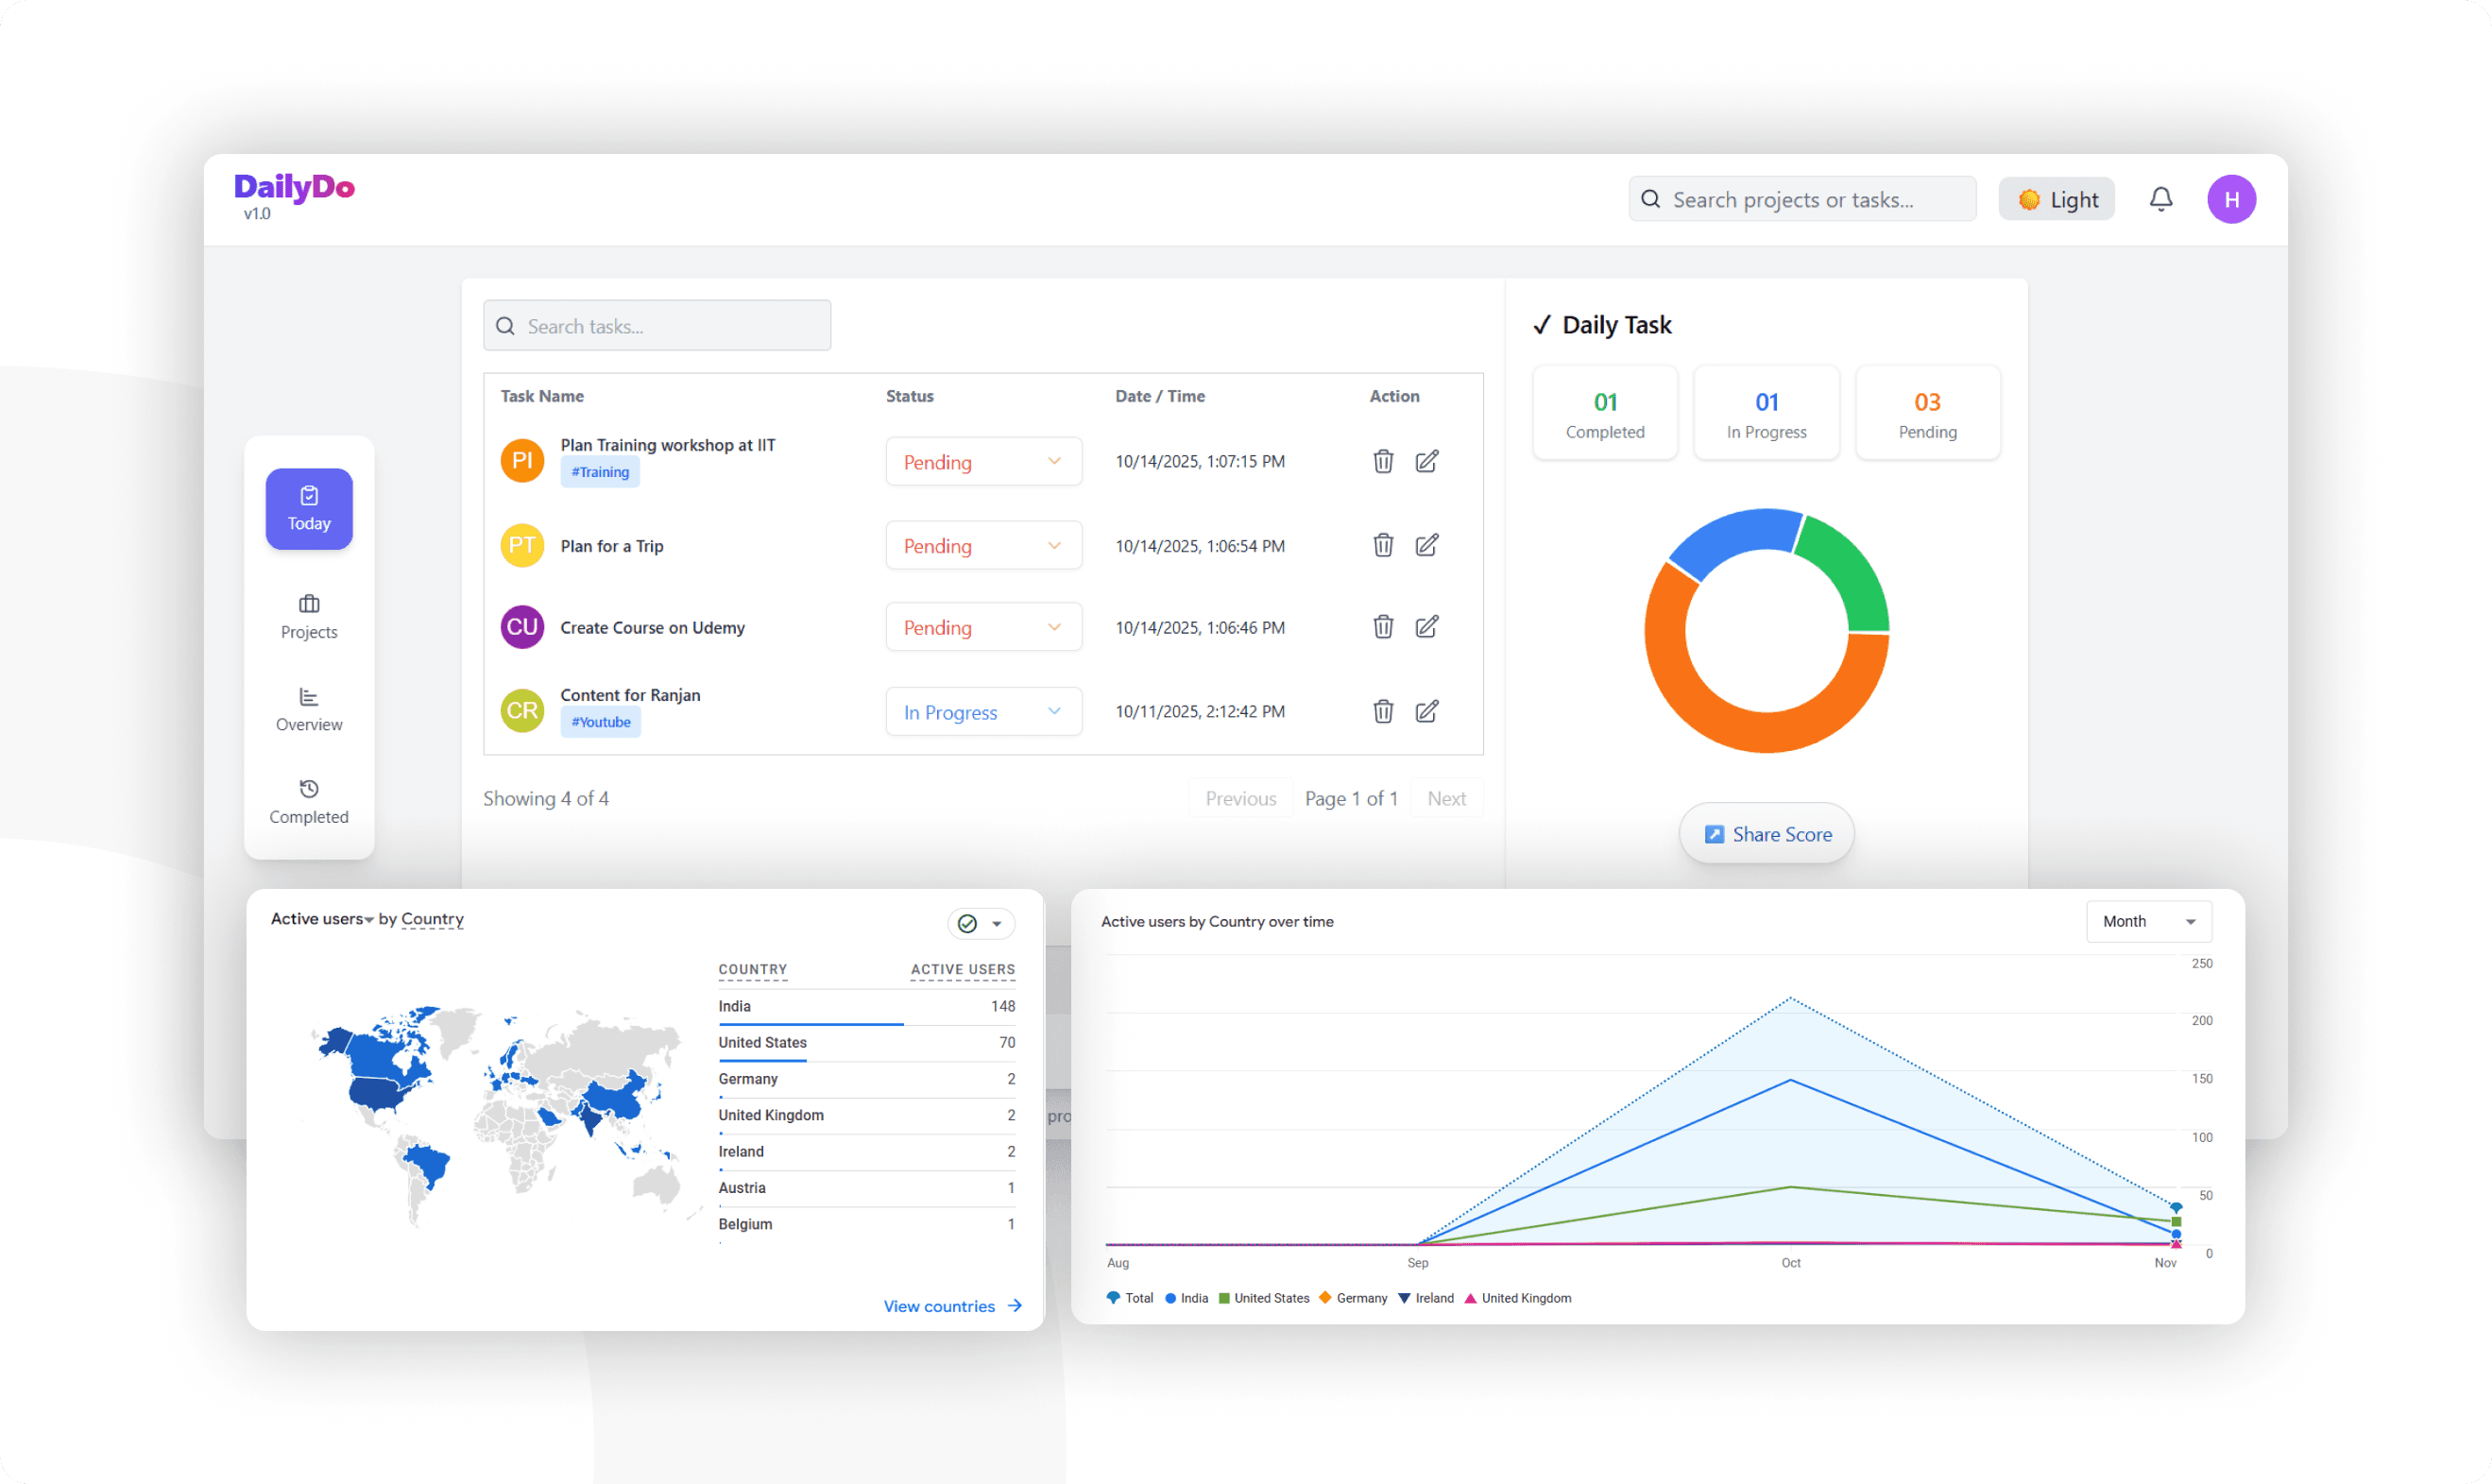This screenshot has width=2492, height=1484.
Task: Click the Country dimension label
Action: 432,919
